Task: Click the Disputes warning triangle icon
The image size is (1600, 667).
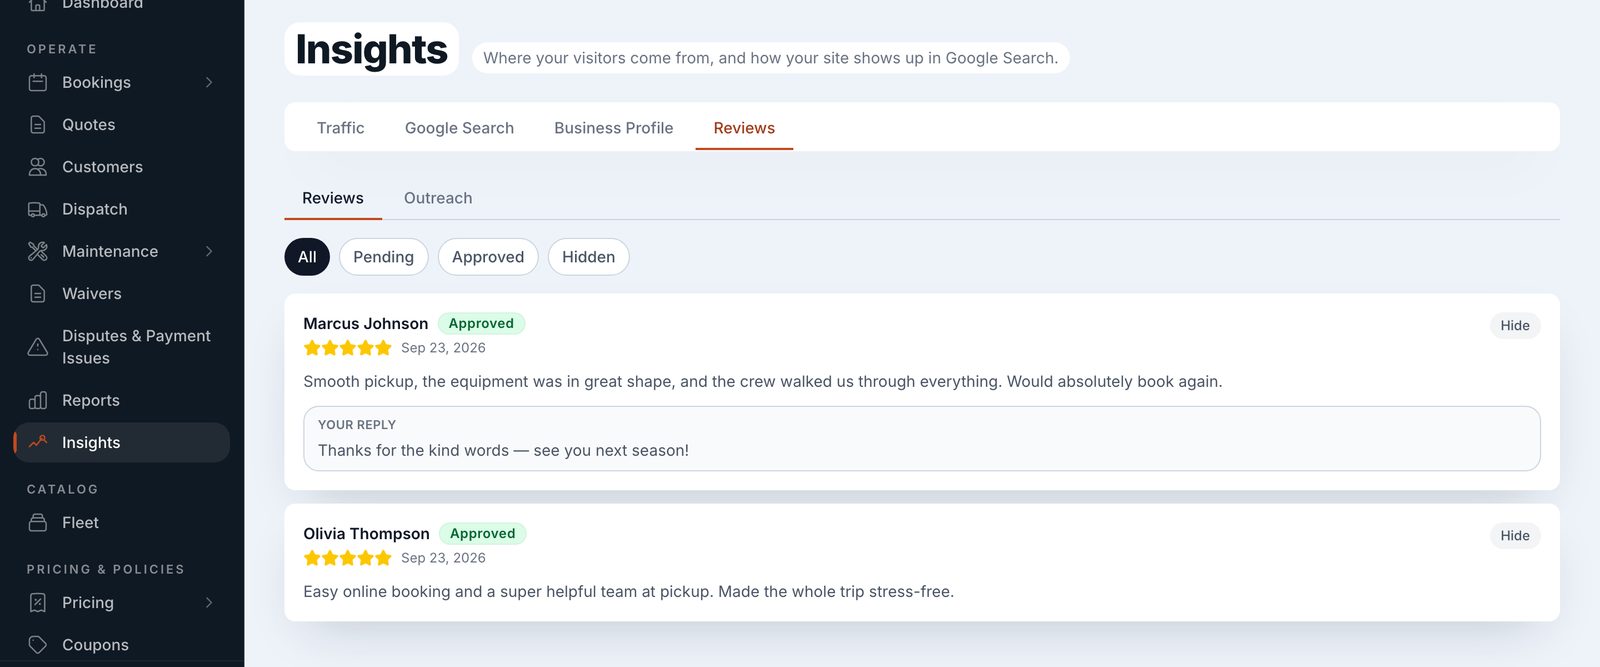Action: click(38, 347)
